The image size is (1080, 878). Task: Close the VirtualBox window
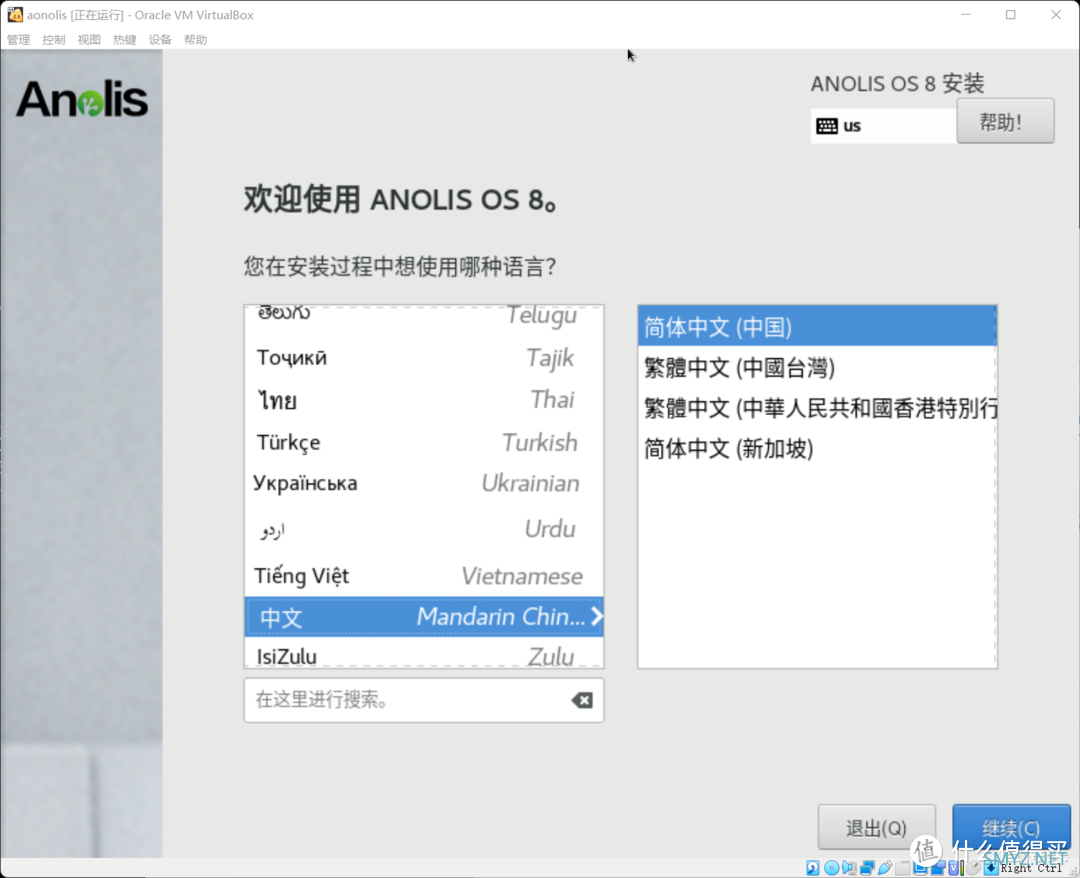point(1055,14)
